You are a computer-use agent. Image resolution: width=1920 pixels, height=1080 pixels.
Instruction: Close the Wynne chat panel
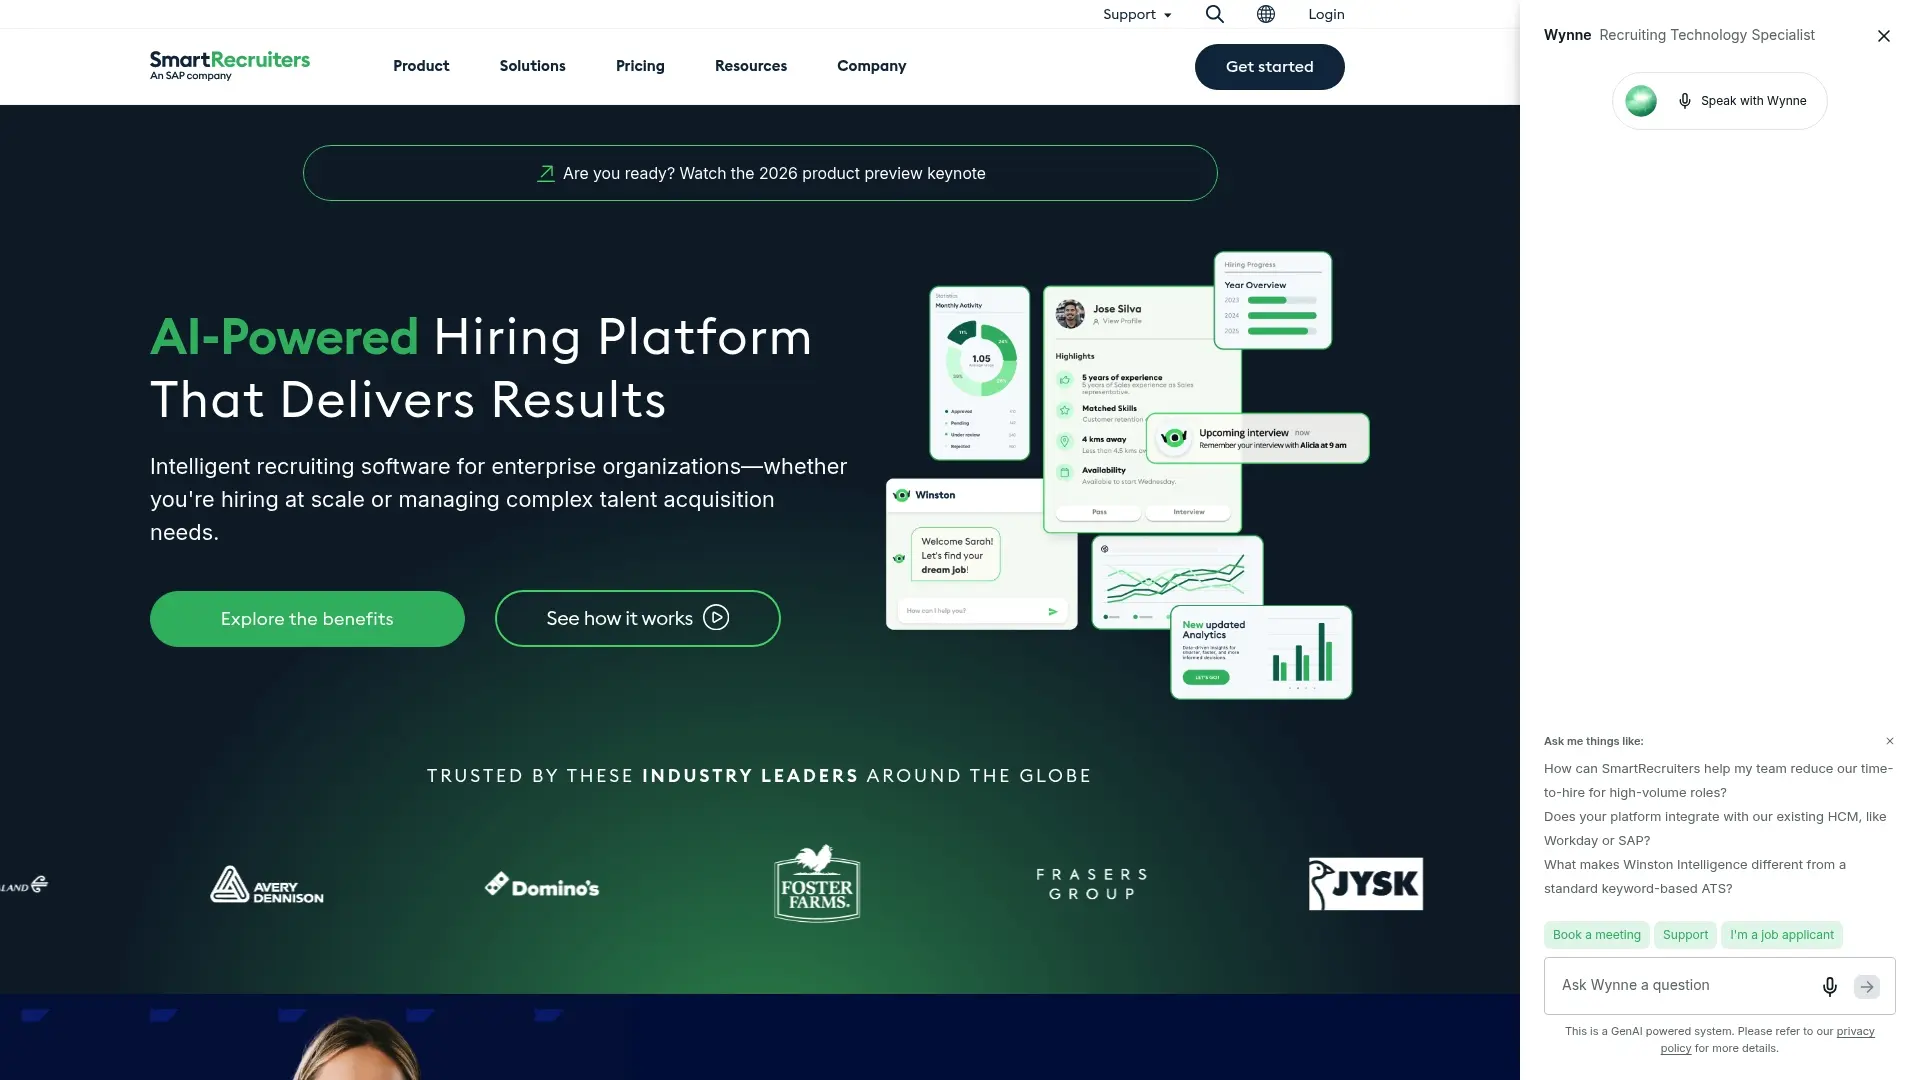(1884, 36)
